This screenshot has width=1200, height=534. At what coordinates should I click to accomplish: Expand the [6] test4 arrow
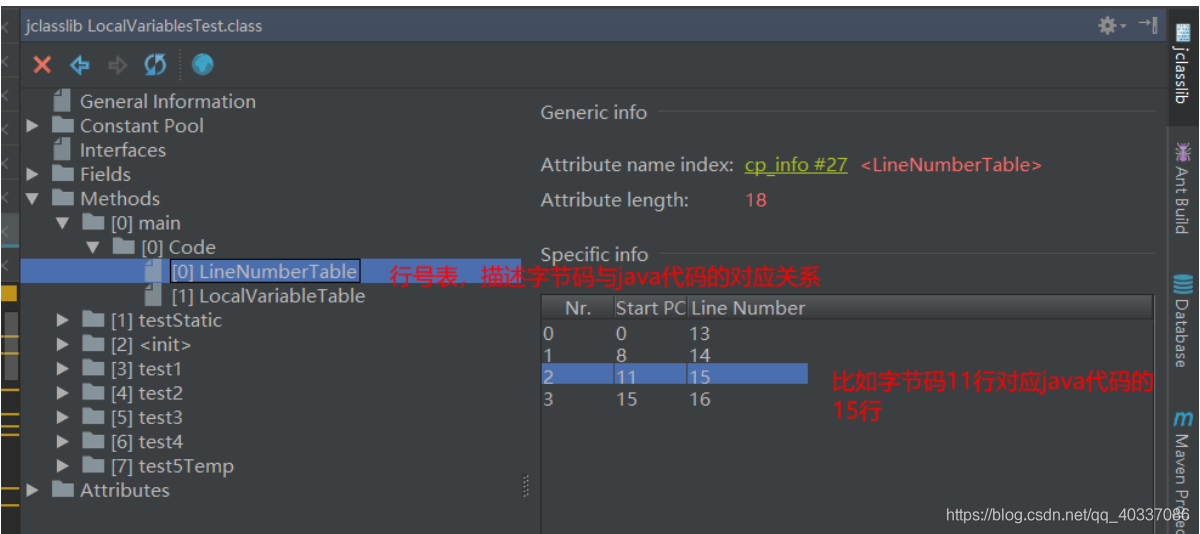(63, 441)
